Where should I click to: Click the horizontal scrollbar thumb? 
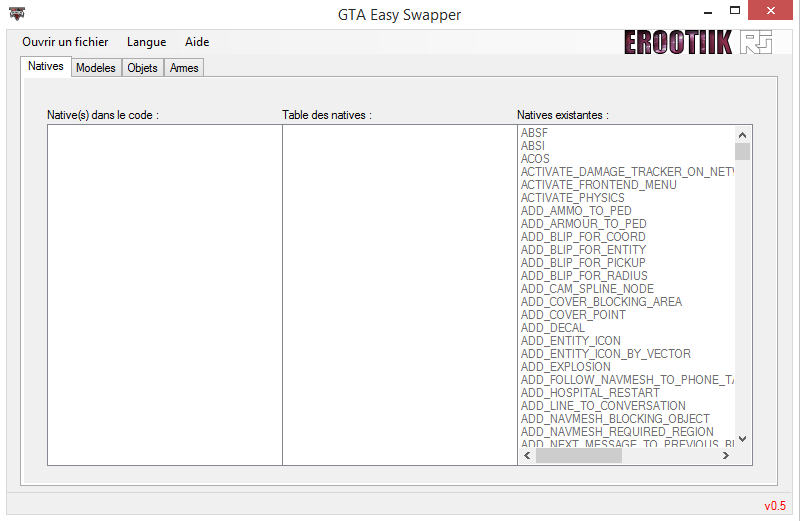click(579, 456)
